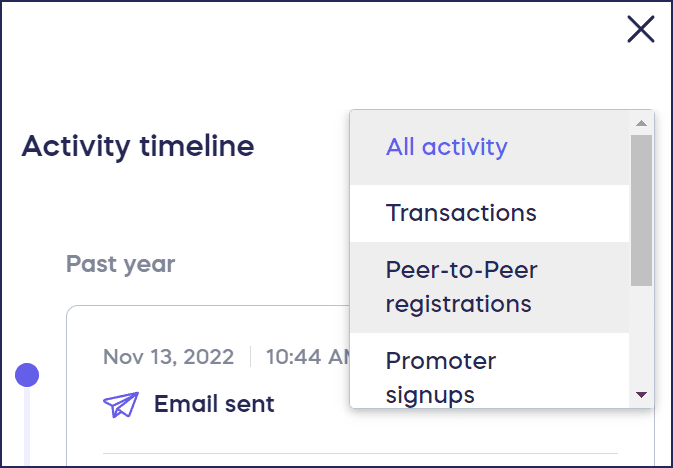
Task: Click the Nov 13, 2022 date
Action: pyautogui.click(x=168, y=357)
